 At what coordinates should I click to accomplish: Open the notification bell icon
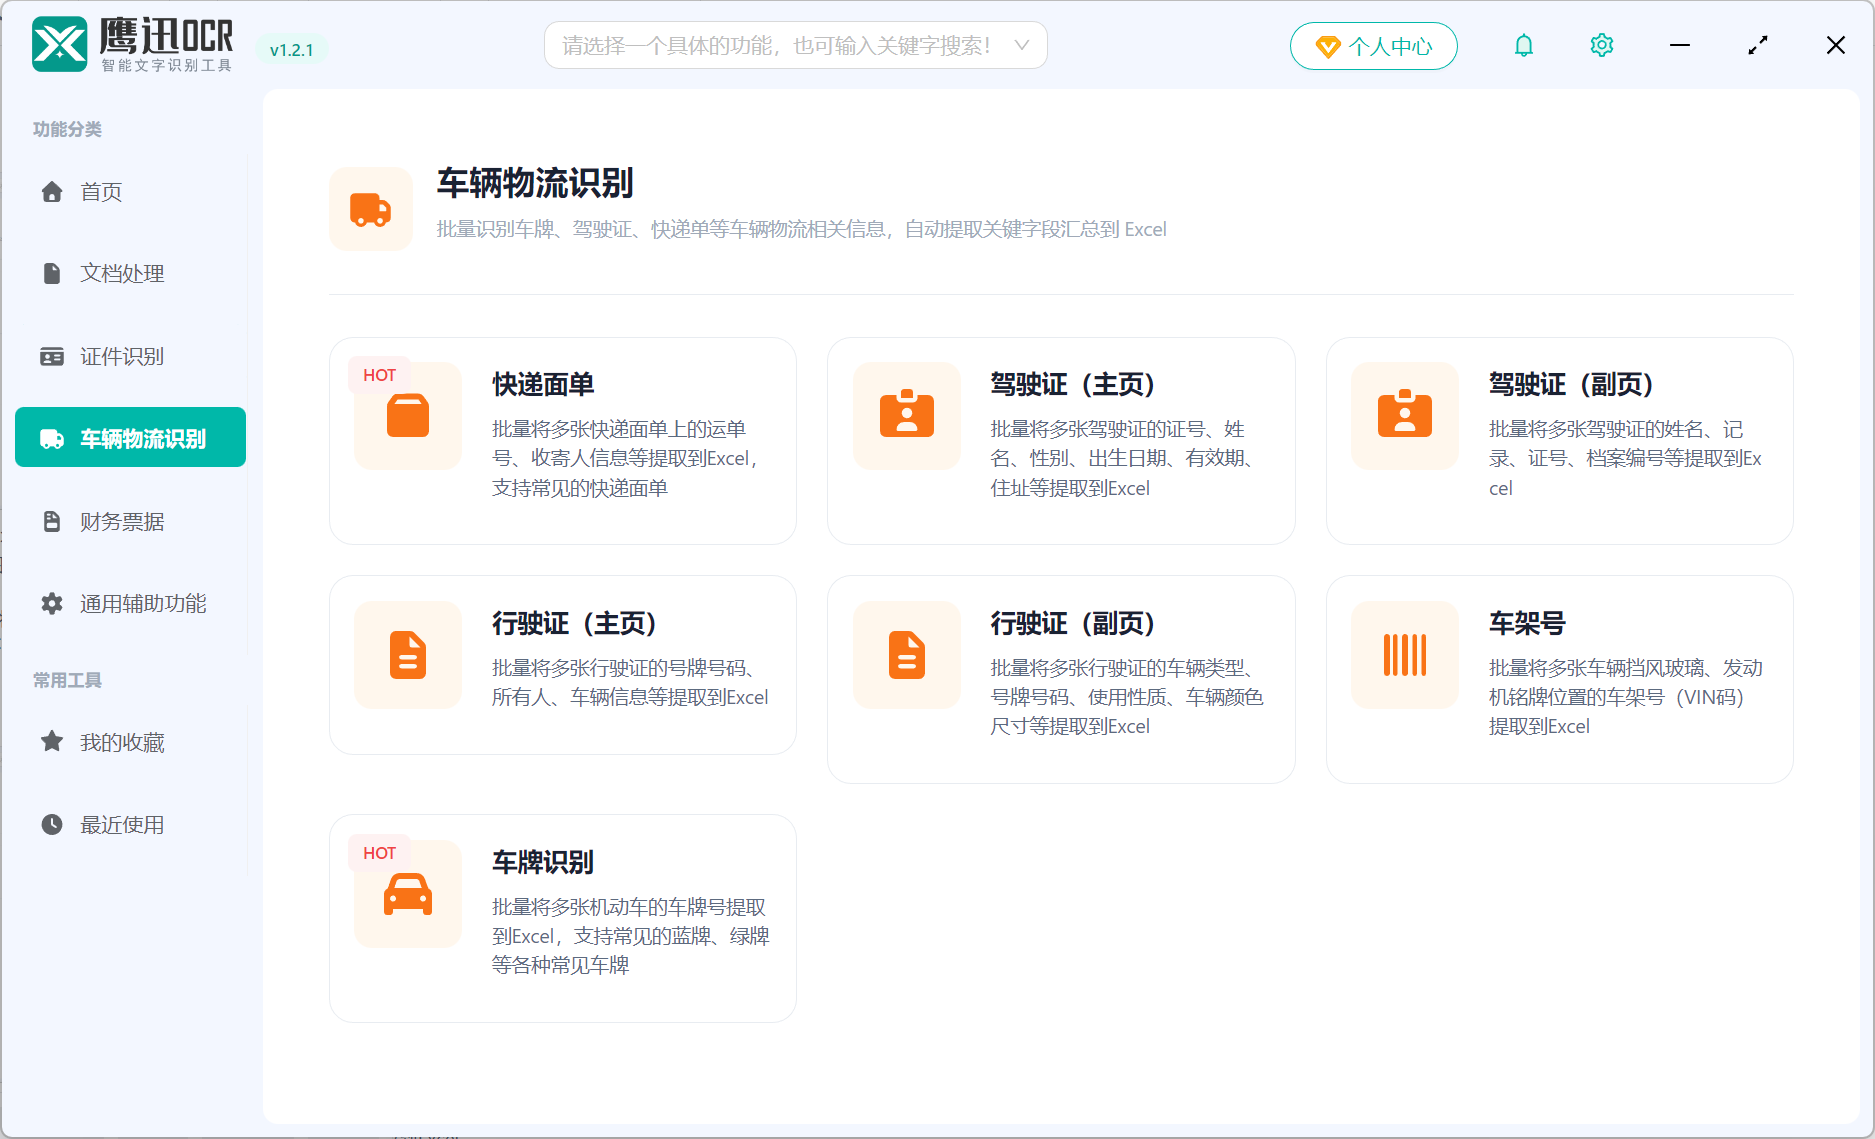click(1524, 46)
